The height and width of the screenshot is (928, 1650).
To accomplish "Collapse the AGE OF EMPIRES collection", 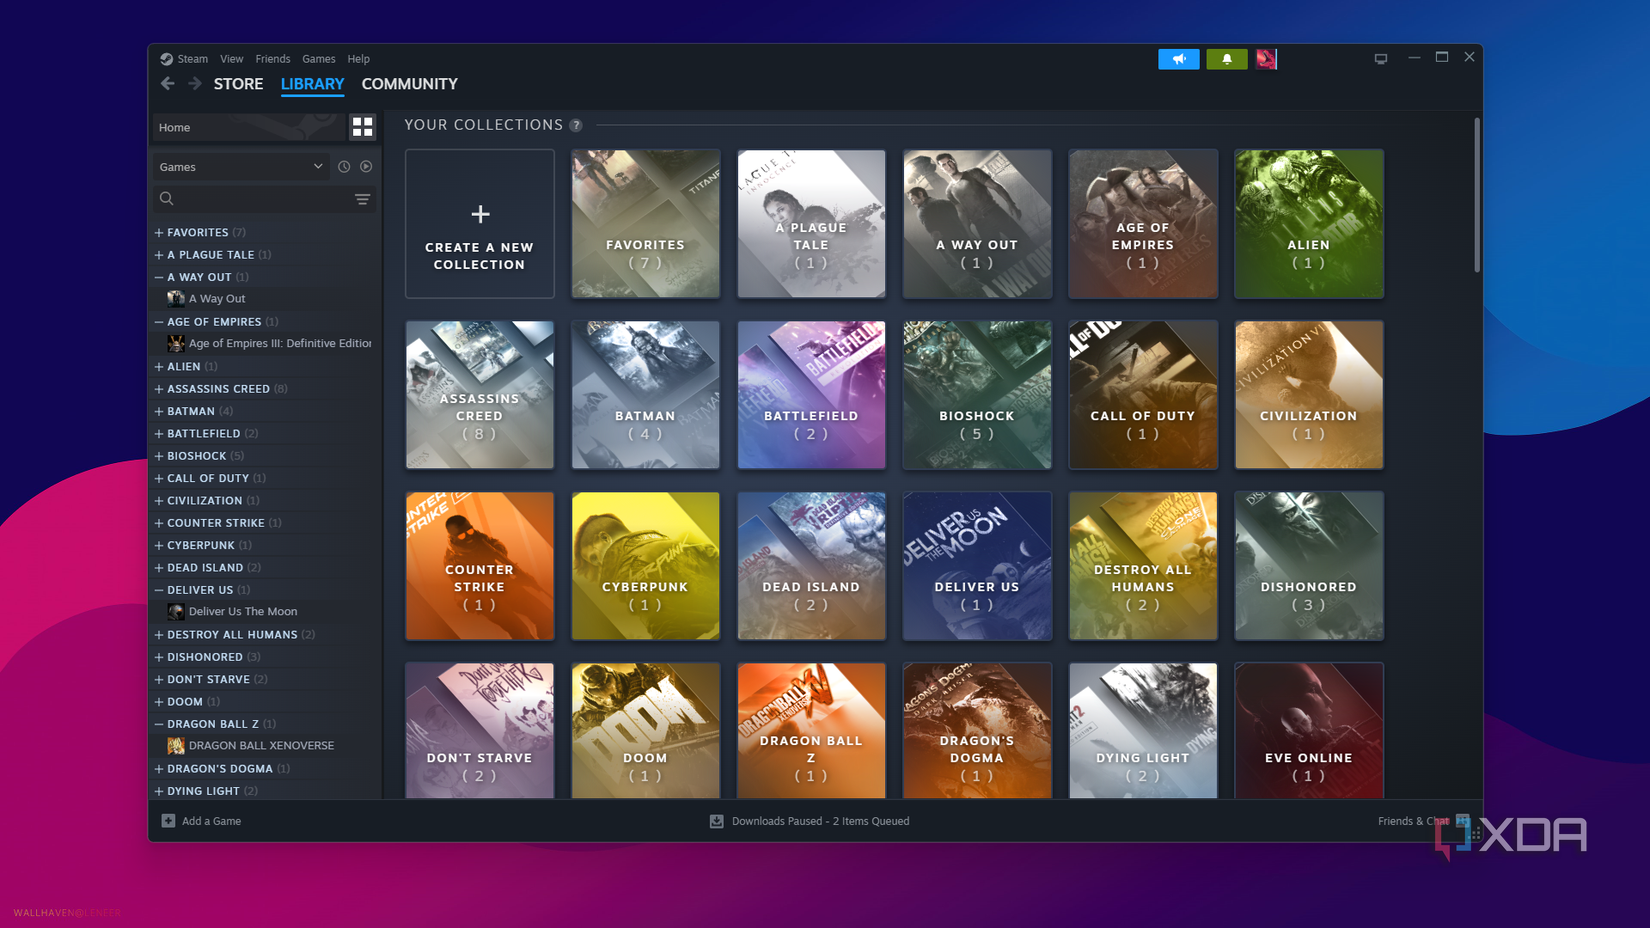I will (158, 321).
